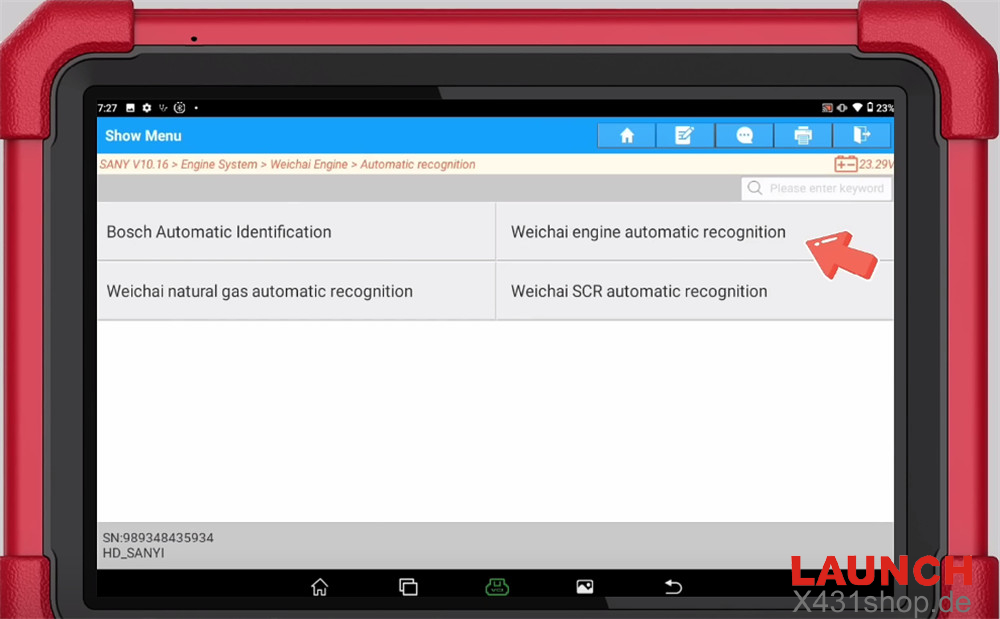The image size is (1000, 619).
Task: Focus the "Please enter keyword" search field
Action: tap(825, 188)
